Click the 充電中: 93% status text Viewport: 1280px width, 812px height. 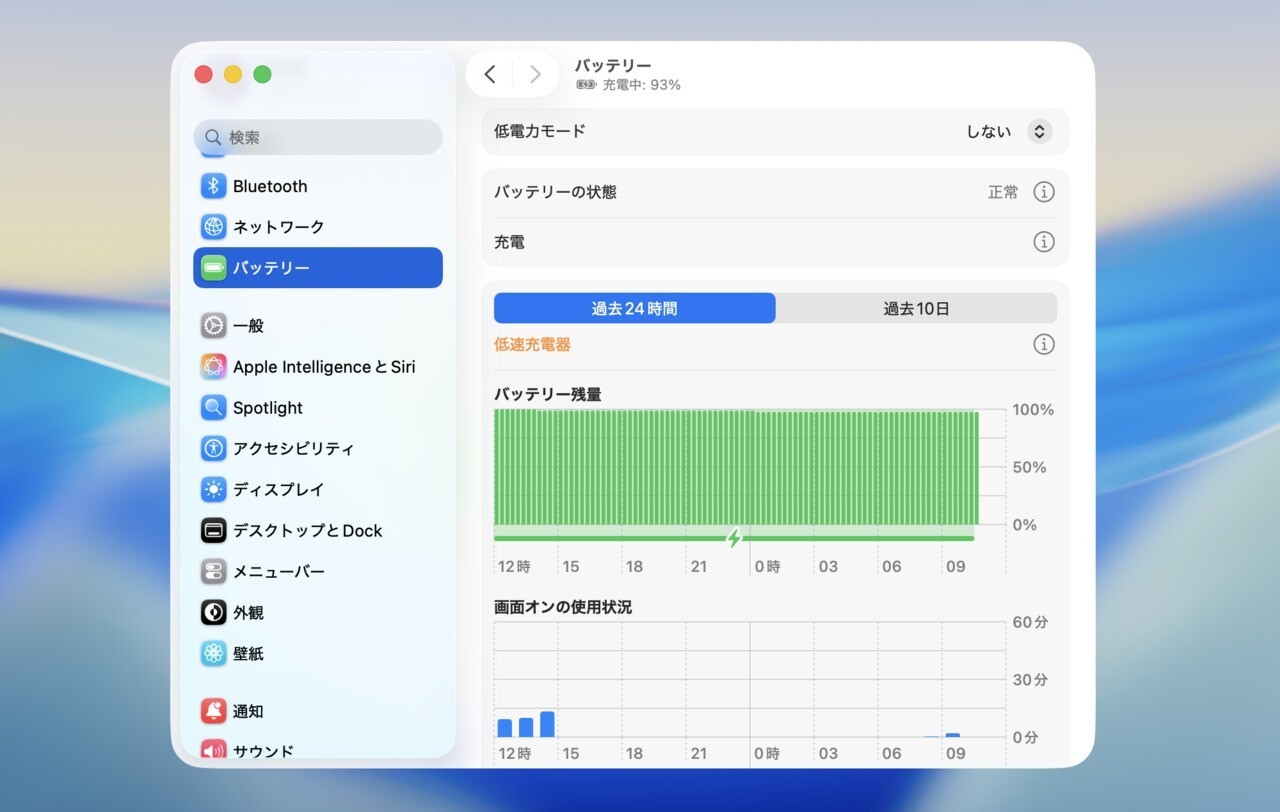(641, 85)
